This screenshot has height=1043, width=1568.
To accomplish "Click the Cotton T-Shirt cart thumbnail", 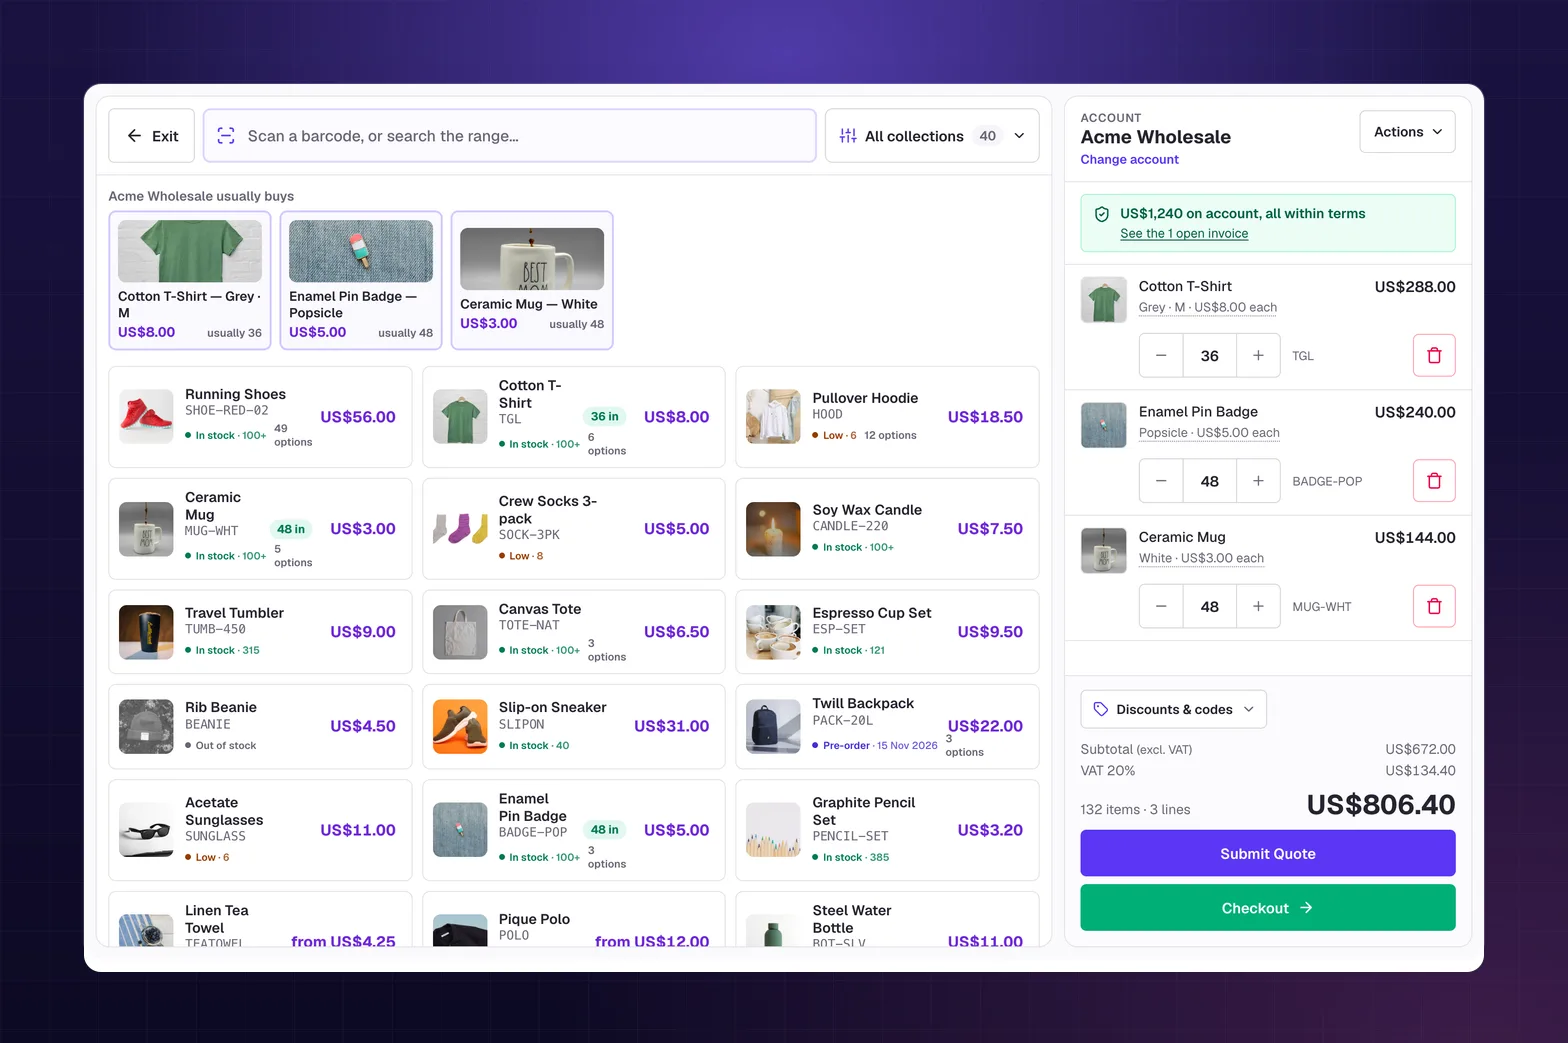I will pos(1104,300).
